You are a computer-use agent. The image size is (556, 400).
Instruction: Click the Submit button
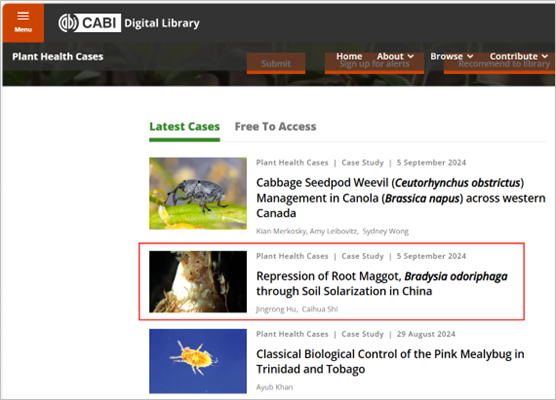276,63
